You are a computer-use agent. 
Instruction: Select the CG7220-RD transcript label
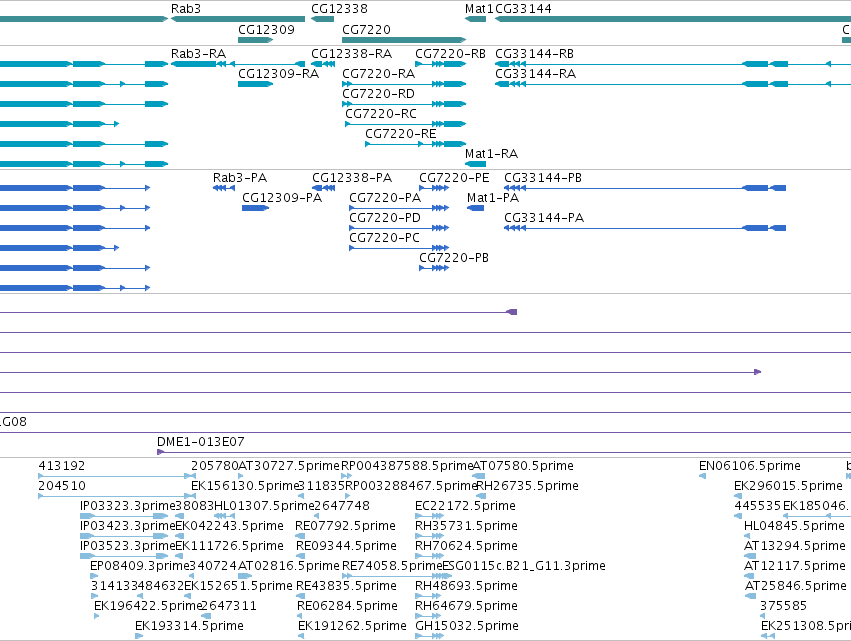click(378, 94)
